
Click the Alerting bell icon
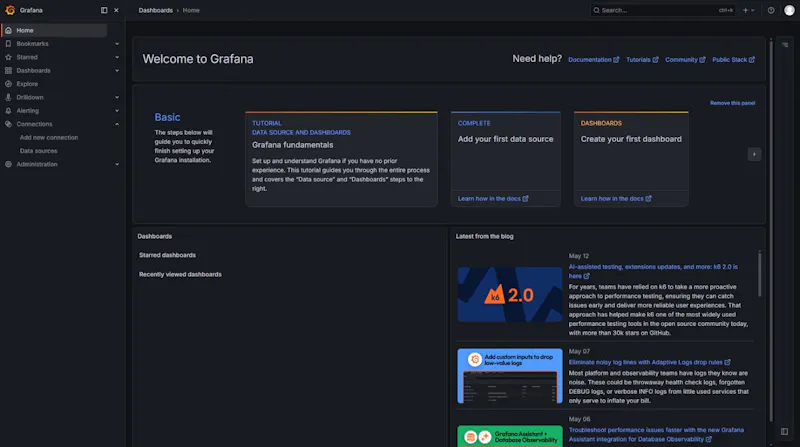point(8,110)
